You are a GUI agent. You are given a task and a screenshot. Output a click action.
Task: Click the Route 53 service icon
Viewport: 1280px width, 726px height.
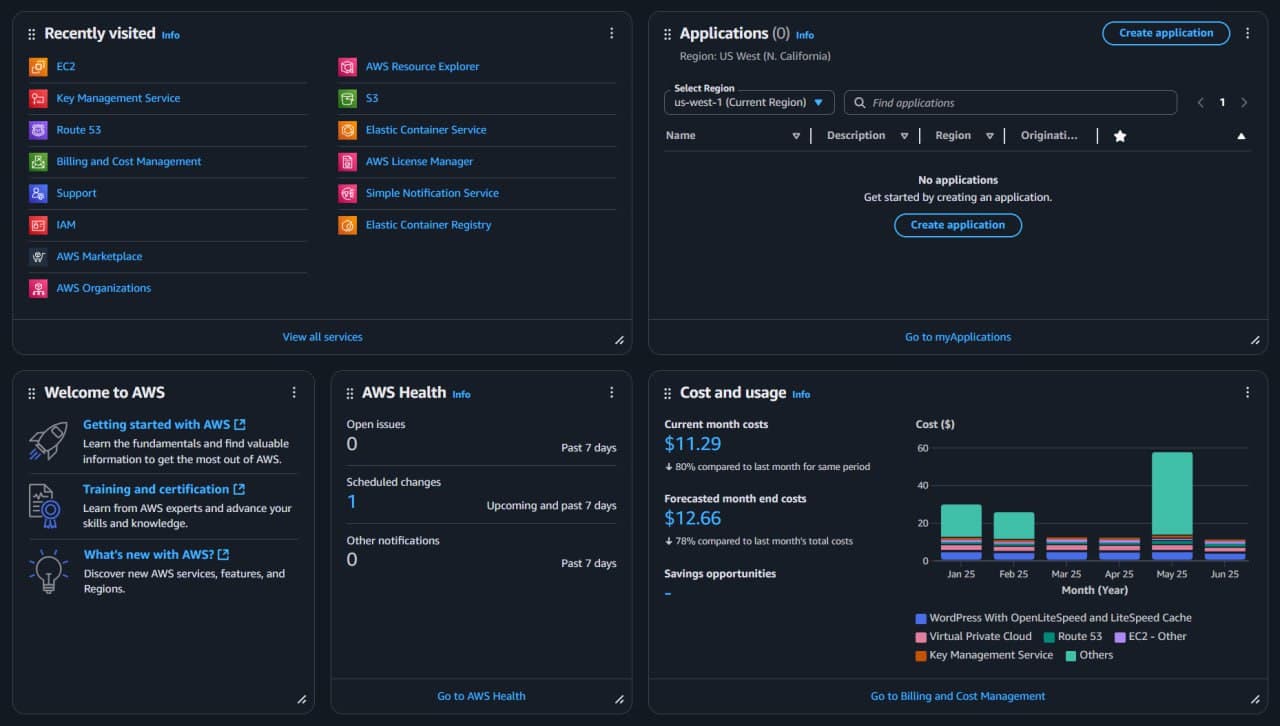tap(38, 130)
